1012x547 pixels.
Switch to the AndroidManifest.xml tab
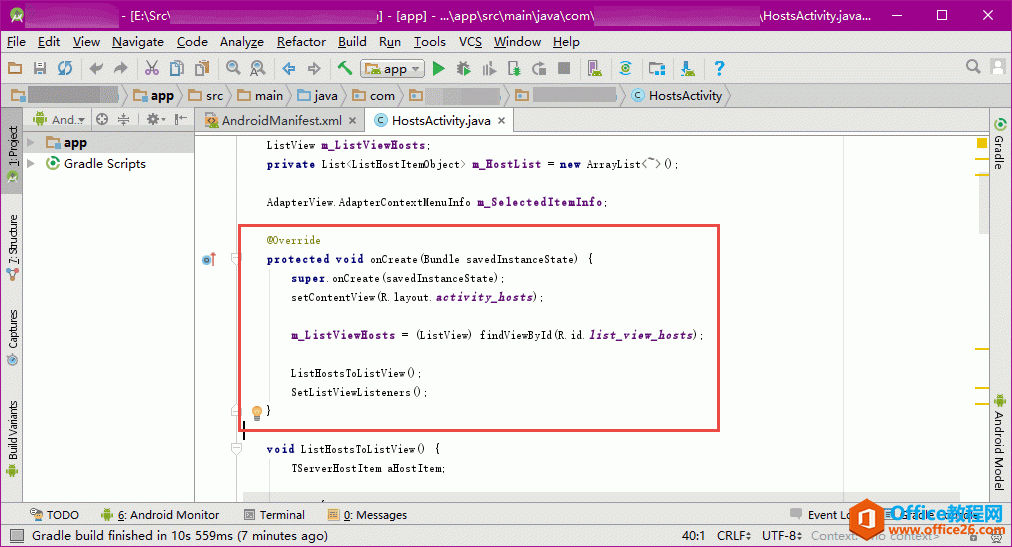point(281,121)
